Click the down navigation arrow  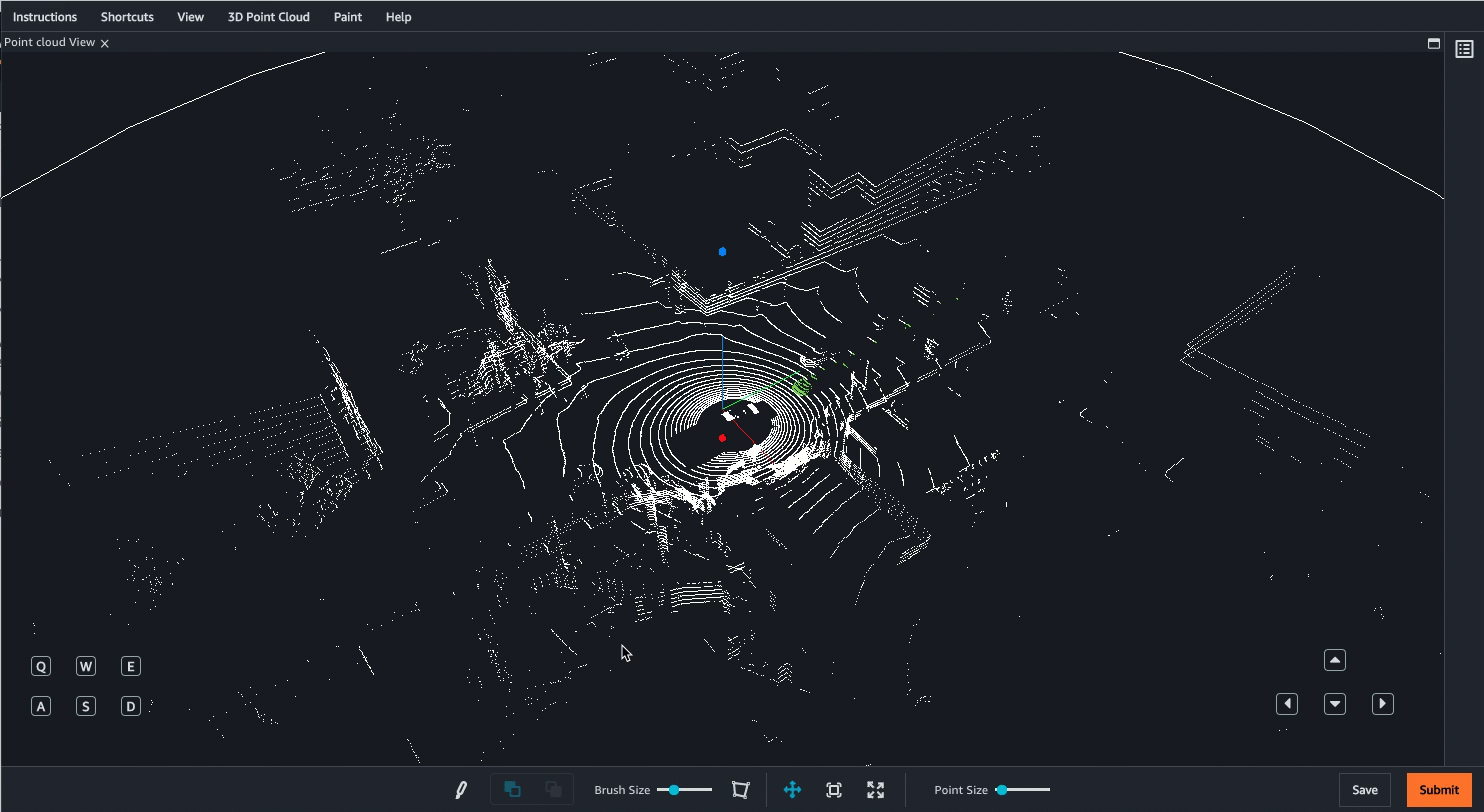tap(1334, 703)
